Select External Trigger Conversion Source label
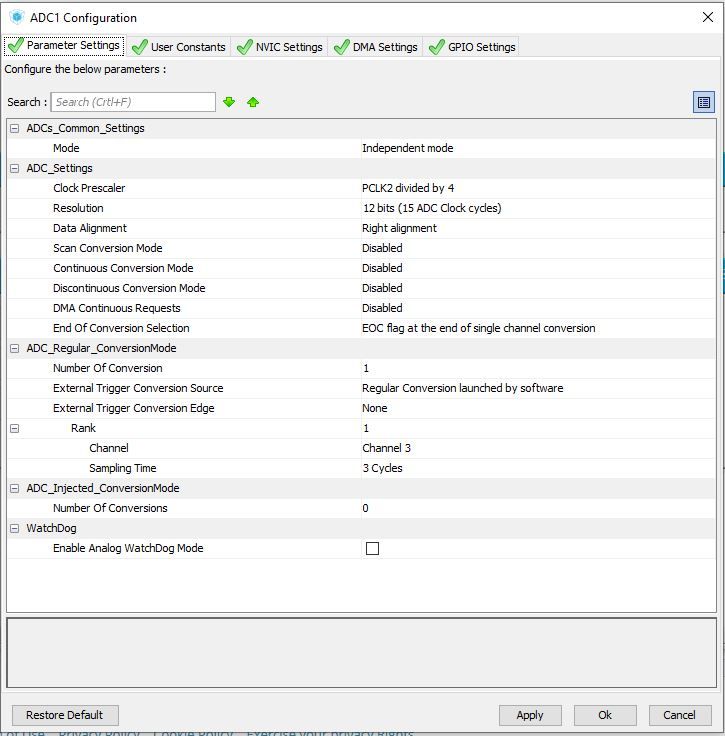Viewport: 725px width, 736px height. click(x=138, y=388)
